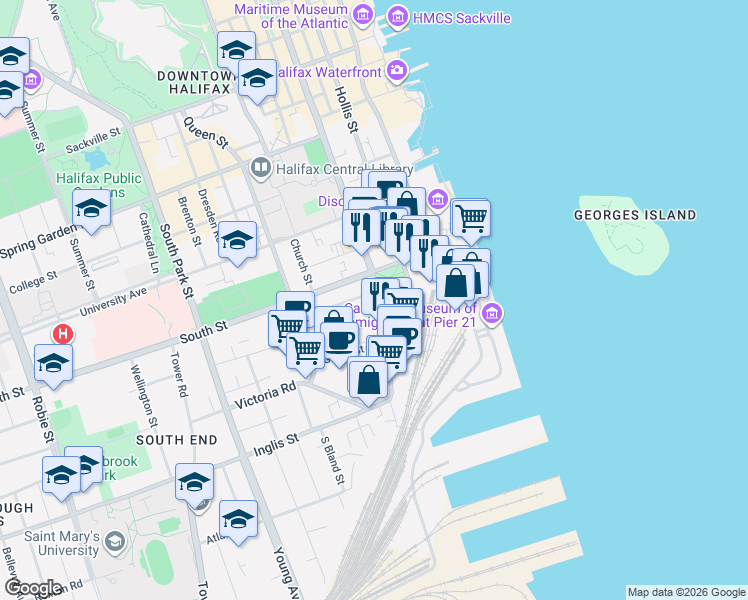Select the school pin near Halifax Public Gardens
The height and width of the screenshot is (600, 748).
[x=92, y=210]
